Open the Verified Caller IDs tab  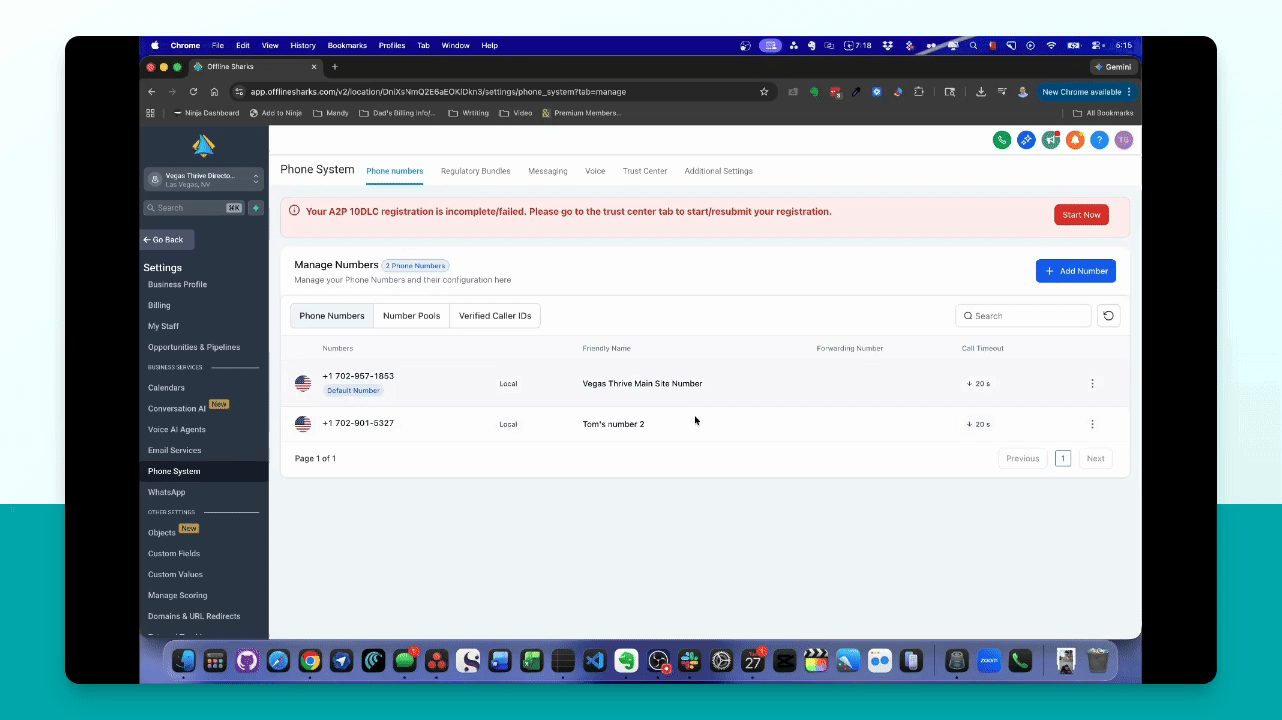click(495, 316)
